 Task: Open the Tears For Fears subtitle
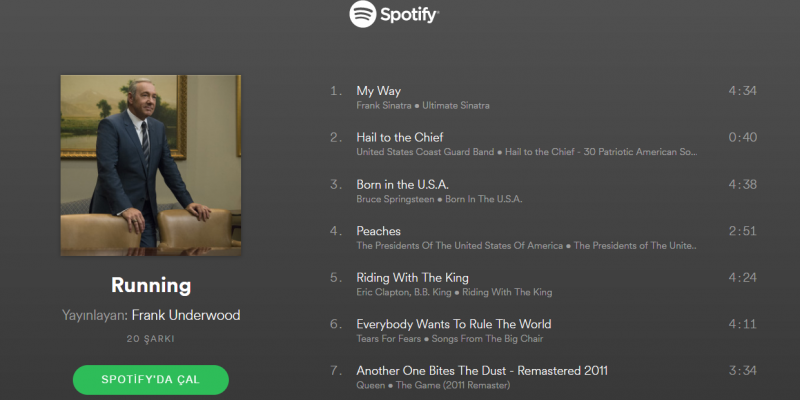(x=389, y=339)
